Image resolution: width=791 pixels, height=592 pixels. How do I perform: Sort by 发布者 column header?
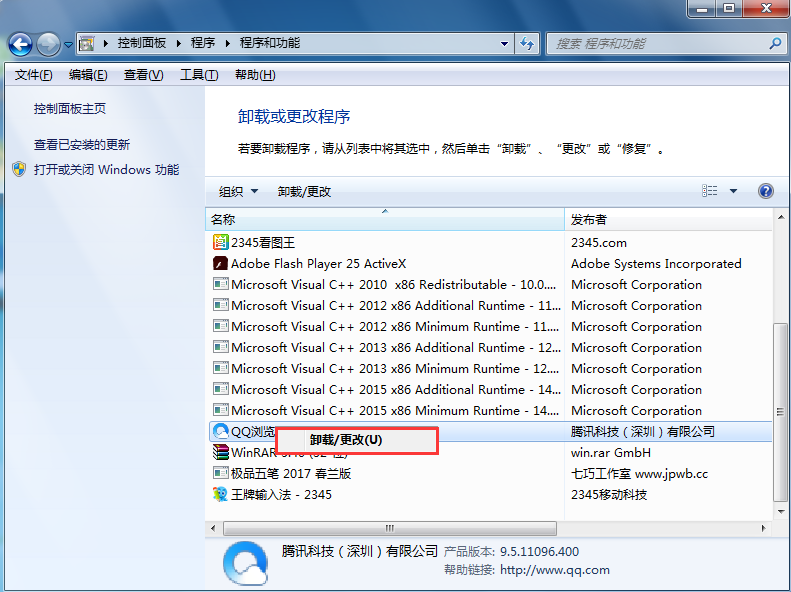pos(668,219)
